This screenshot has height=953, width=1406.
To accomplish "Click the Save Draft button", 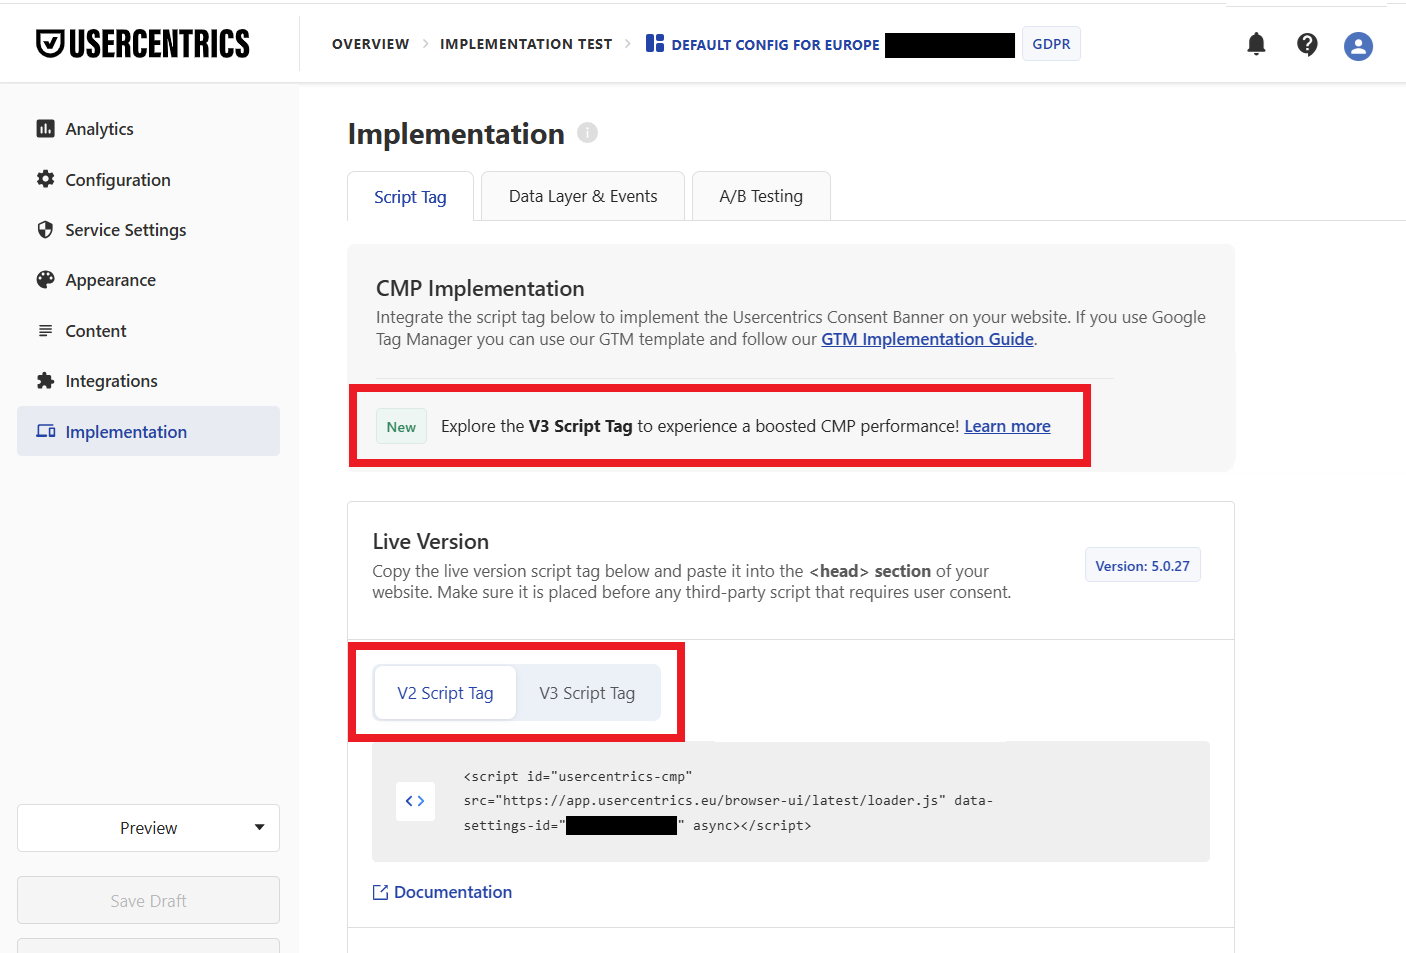I will [148, 900].
